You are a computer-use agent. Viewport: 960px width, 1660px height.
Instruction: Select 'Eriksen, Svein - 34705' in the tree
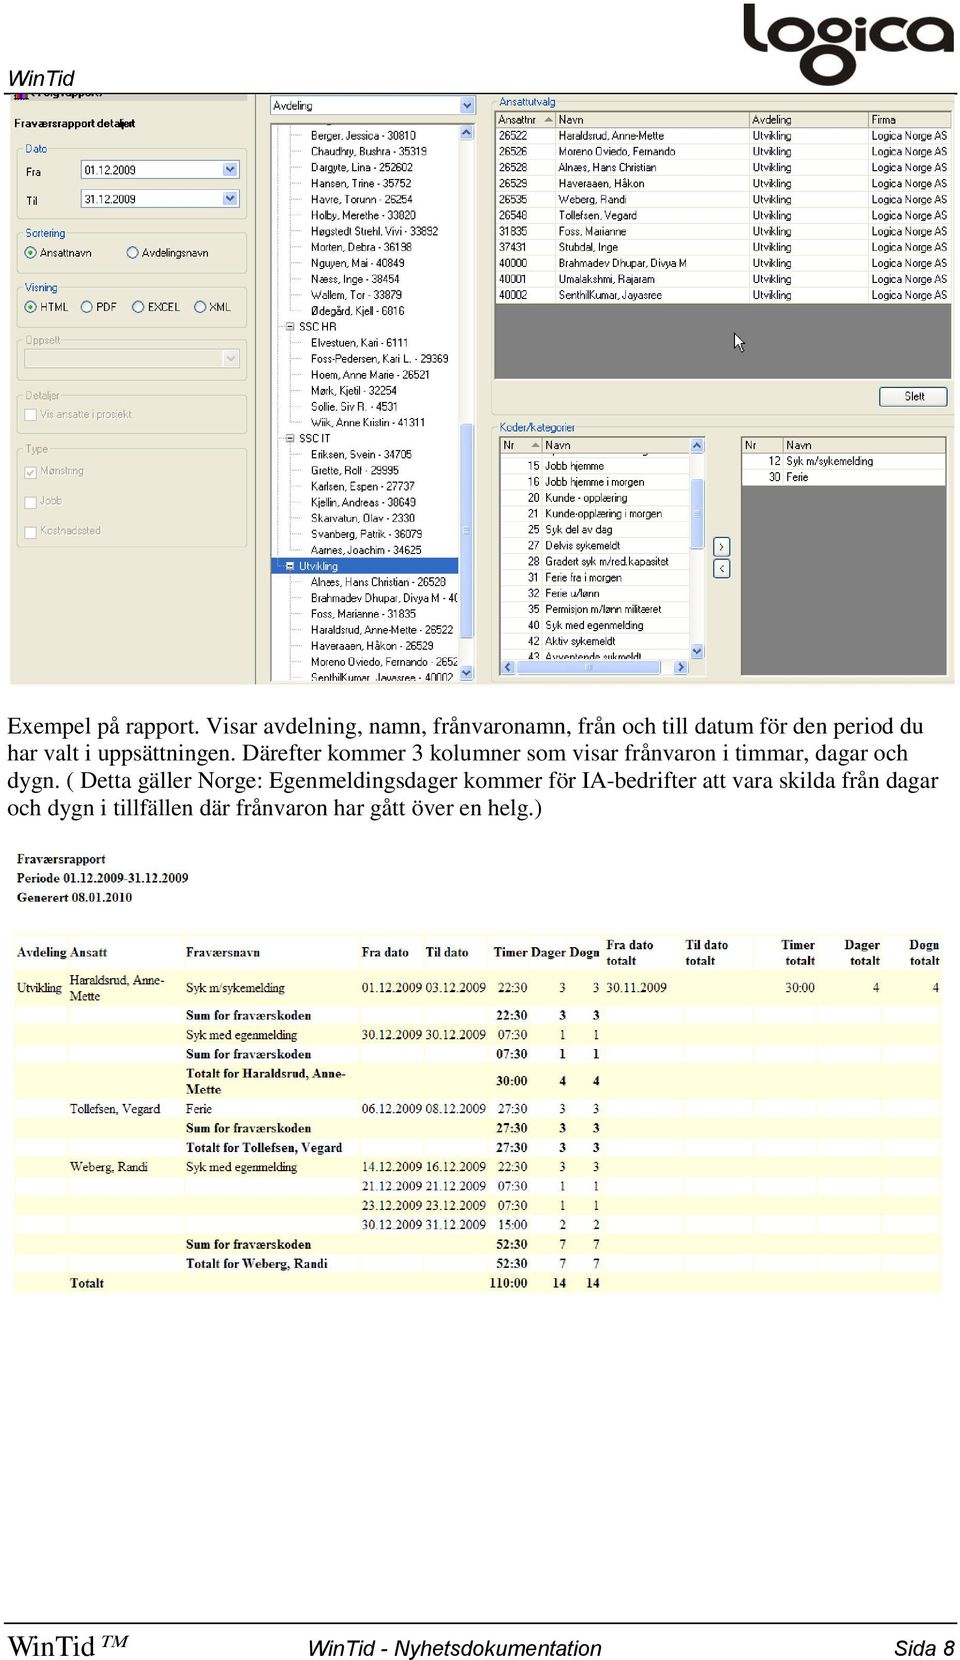point(361,454)
